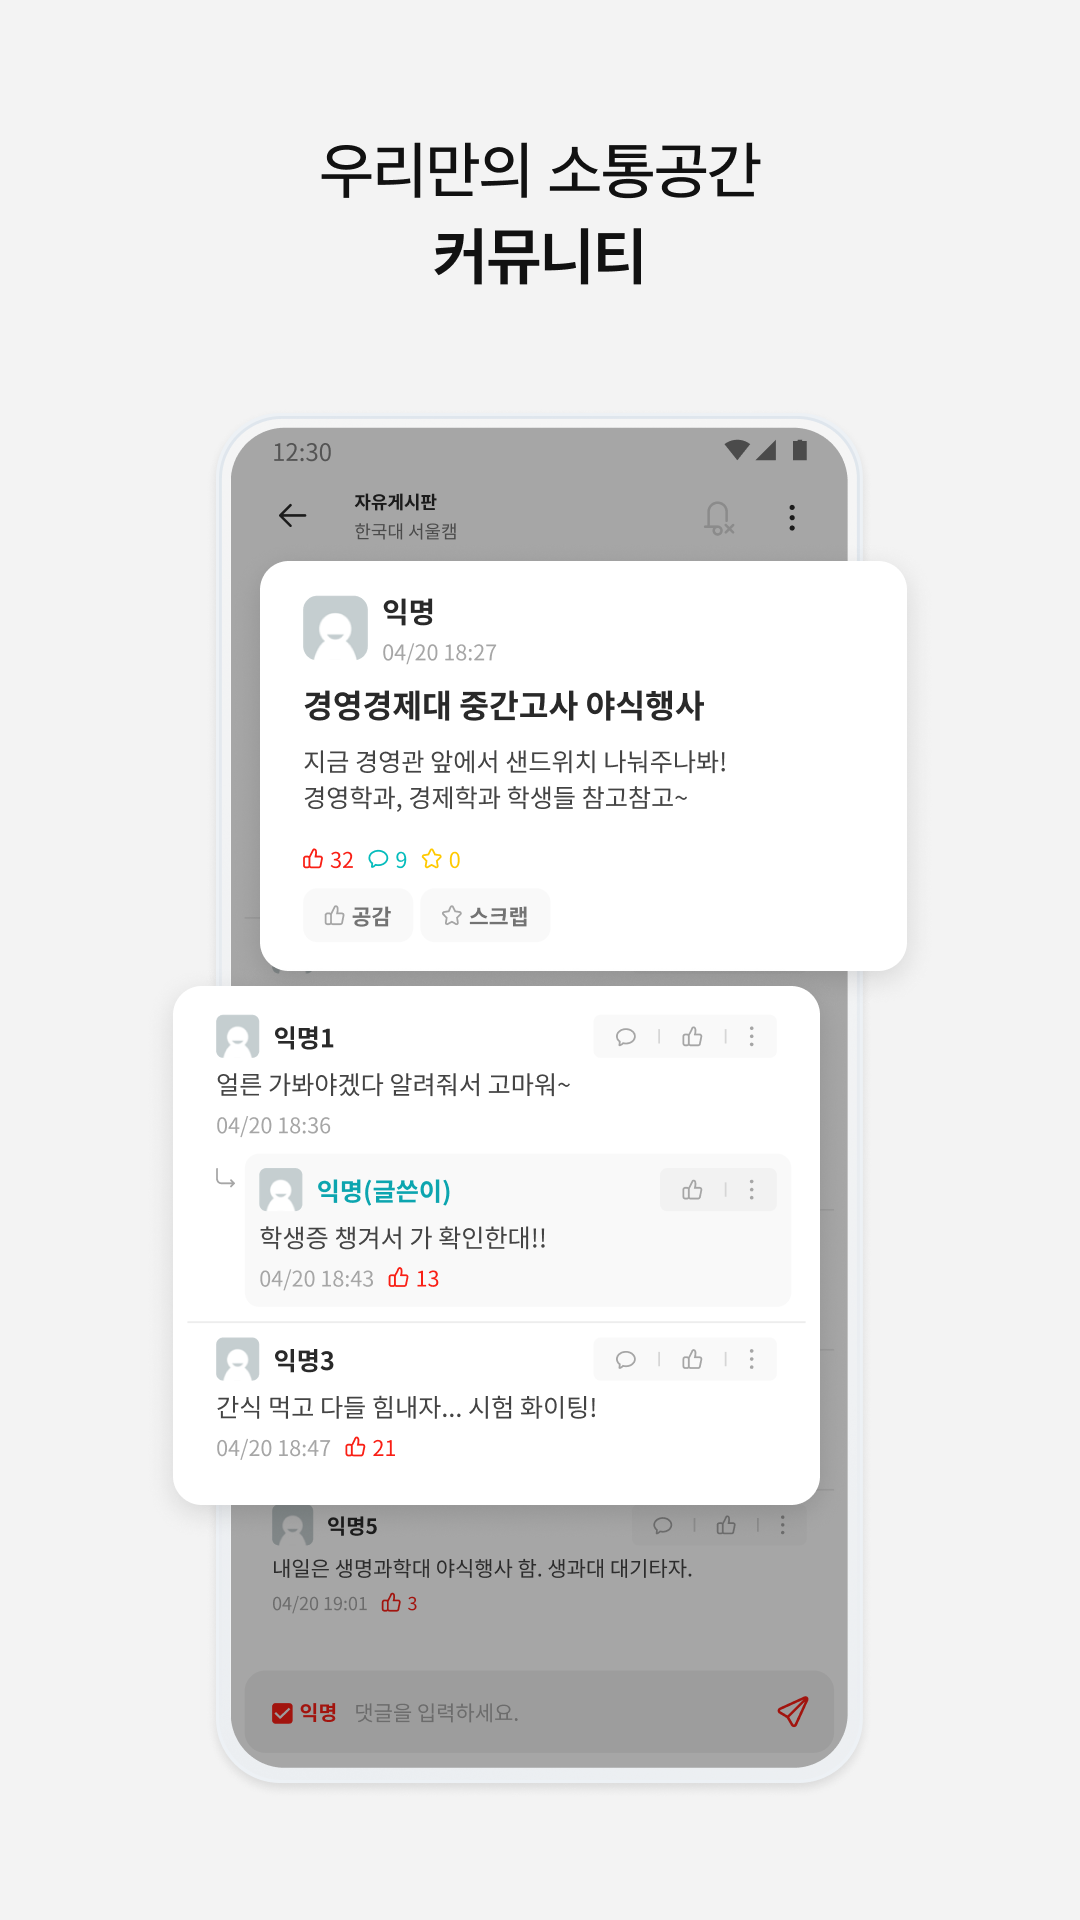Screen dimensions: 1080x1920
Task: Open the header three-dot overflow menu
Action: 792,517
